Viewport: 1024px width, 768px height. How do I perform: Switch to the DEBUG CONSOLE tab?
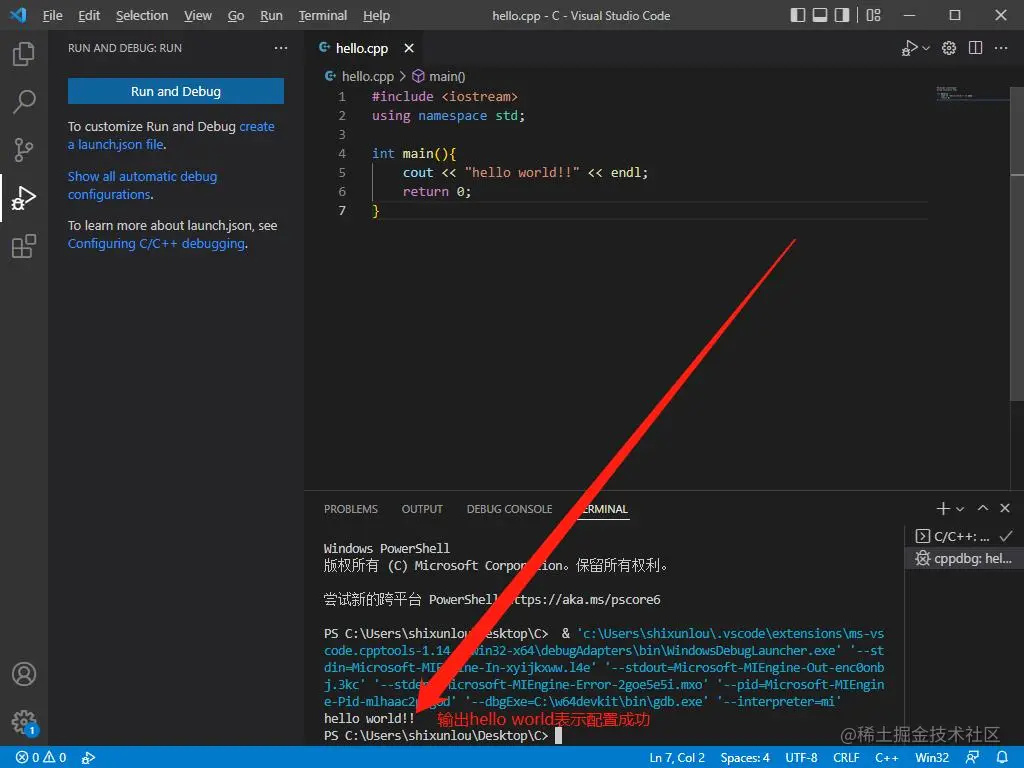(x=509, y=509)
